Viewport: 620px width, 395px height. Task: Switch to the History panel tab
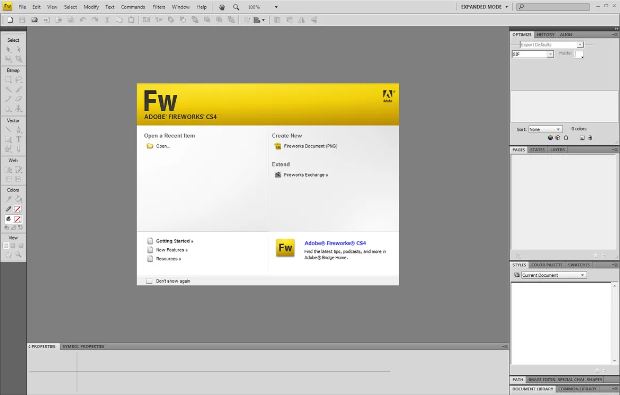545,35
